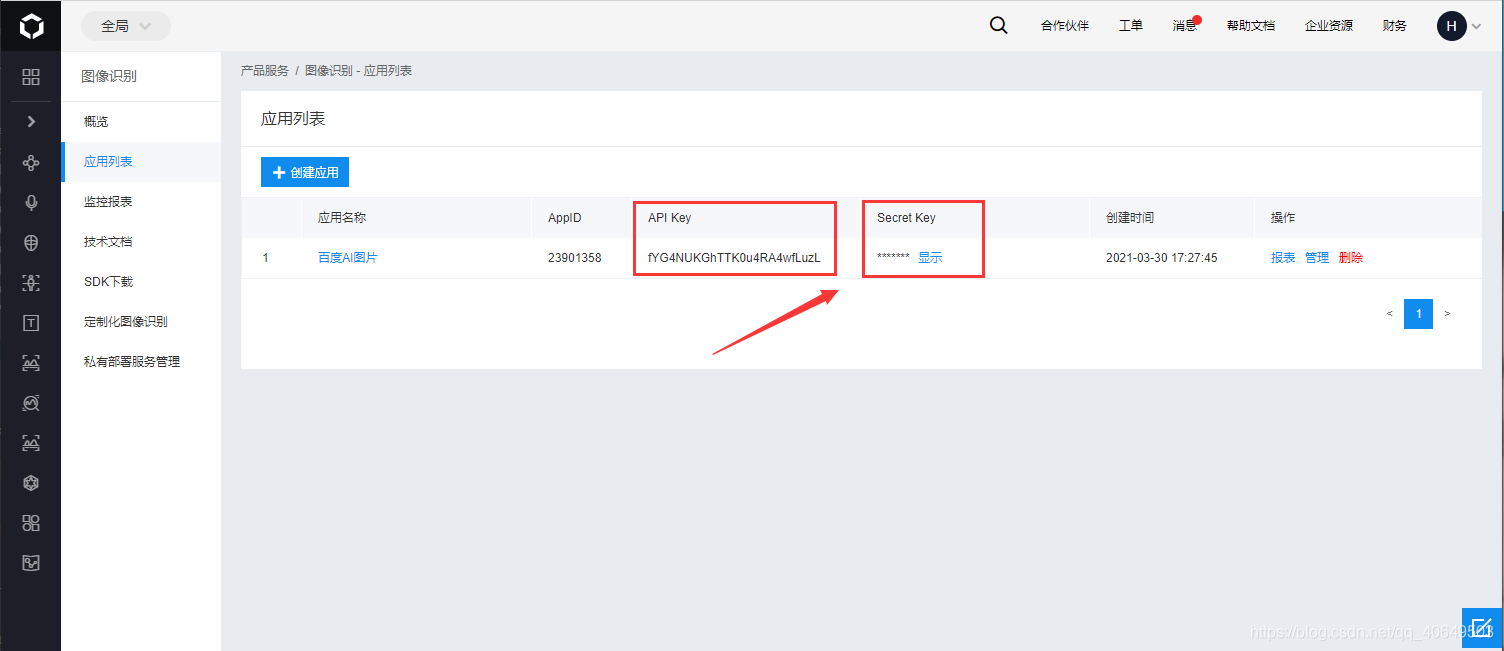
Task: Open 帮助文档 in the top navigation
Action: (x=1251, y=26)
